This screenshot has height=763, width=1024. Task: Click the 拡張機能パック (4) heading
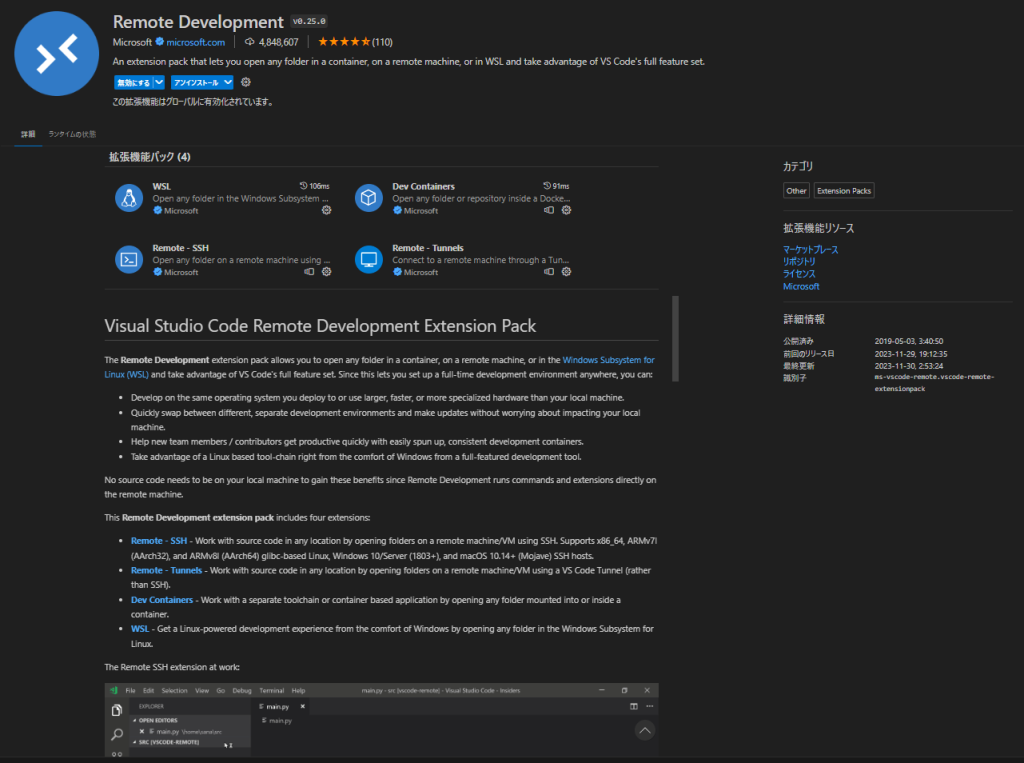click(x=150, y=157)
